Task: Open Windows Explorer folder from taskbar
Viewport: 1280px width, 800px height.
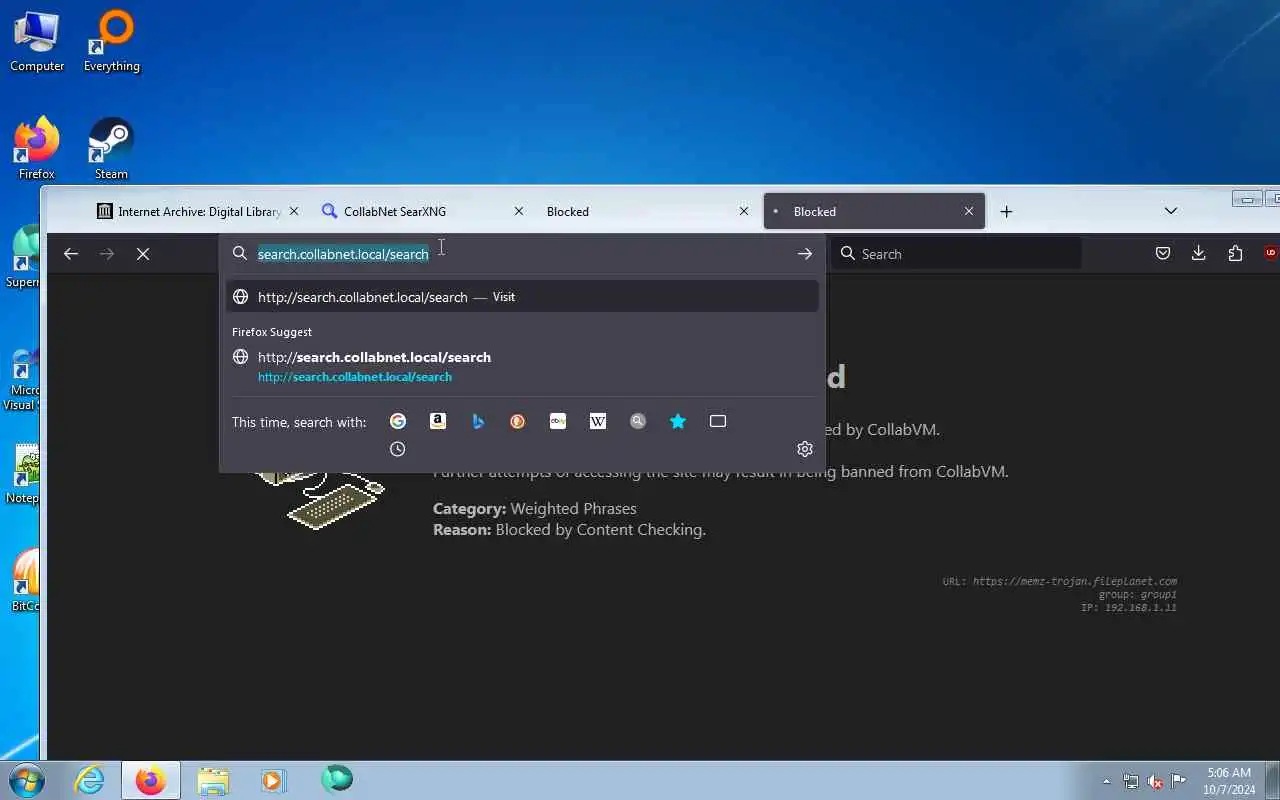Action: coord(213,780)
